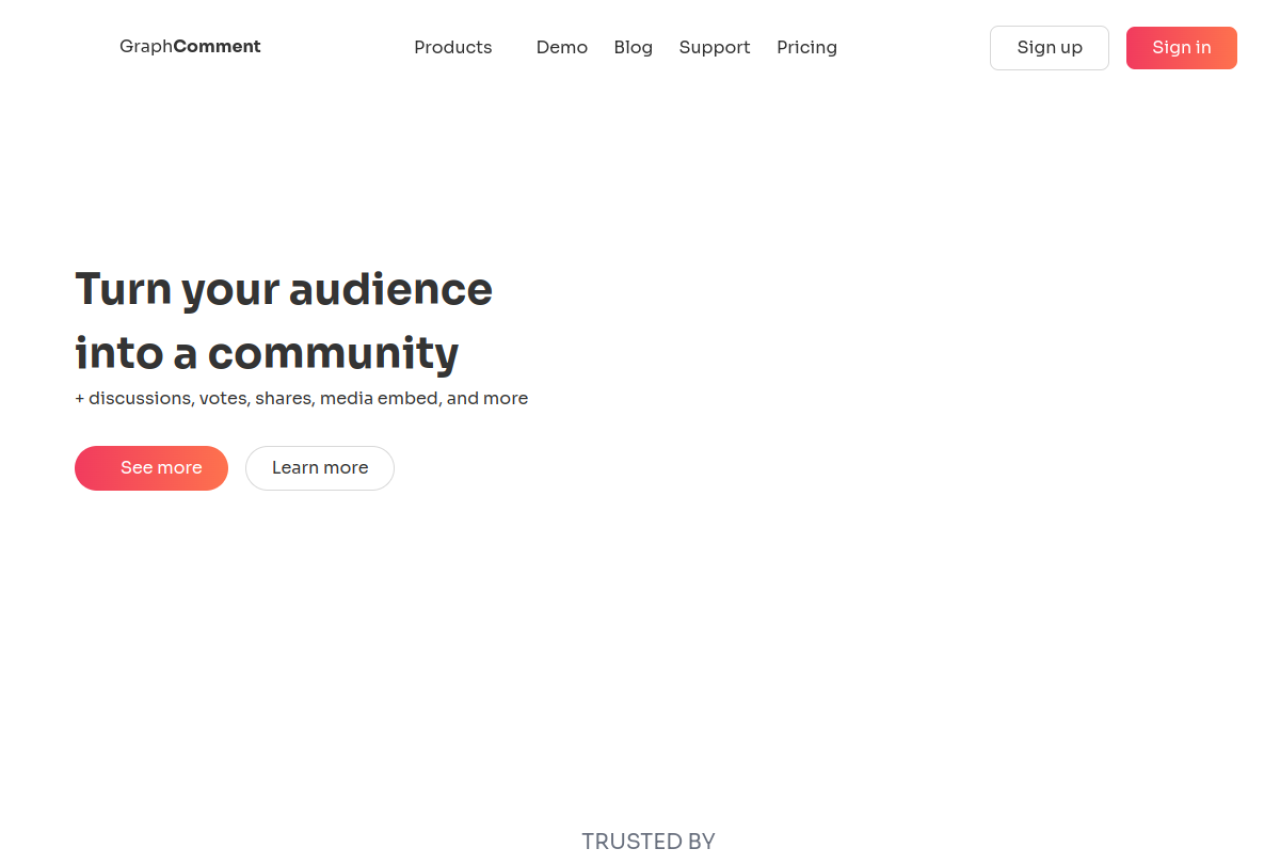Screen dimensions: 1280x853
Task: Open the Support menu item
Action: (714, 47)
